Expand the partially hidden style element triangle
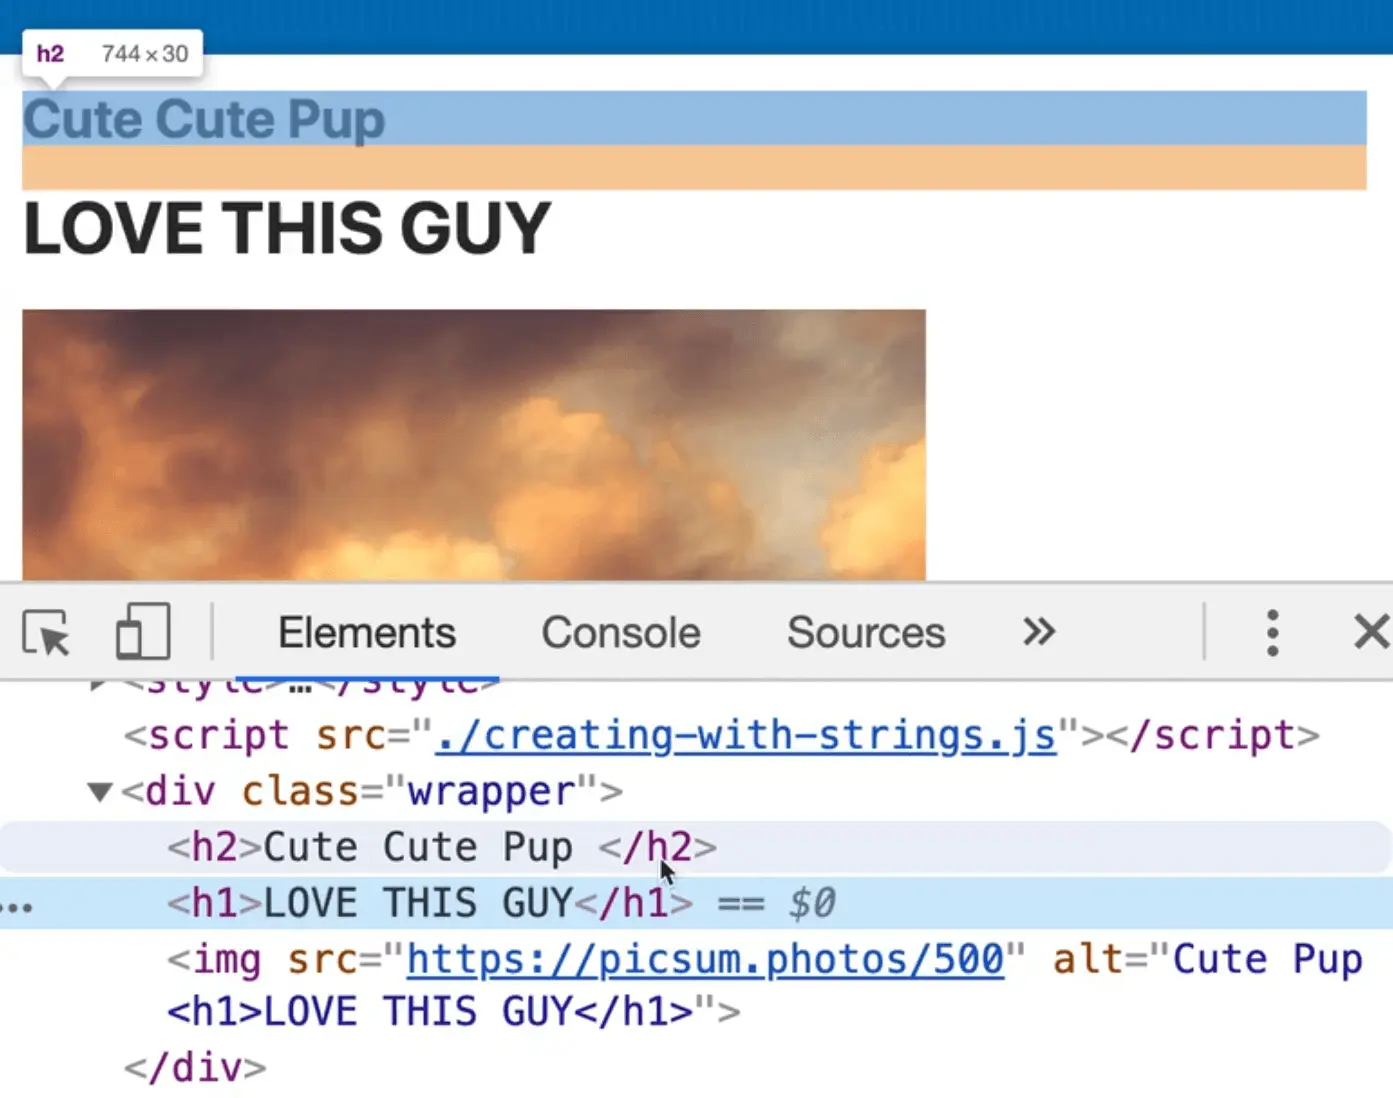Screen dimensions: 1393x1098 97,686
